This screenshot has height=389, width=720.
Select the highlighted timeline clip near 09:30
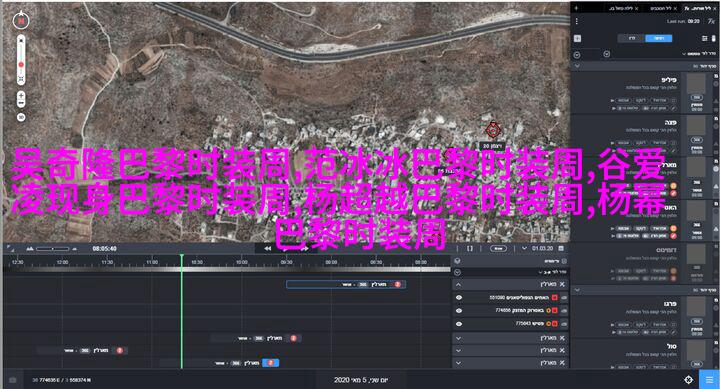[x=346, y=284]
